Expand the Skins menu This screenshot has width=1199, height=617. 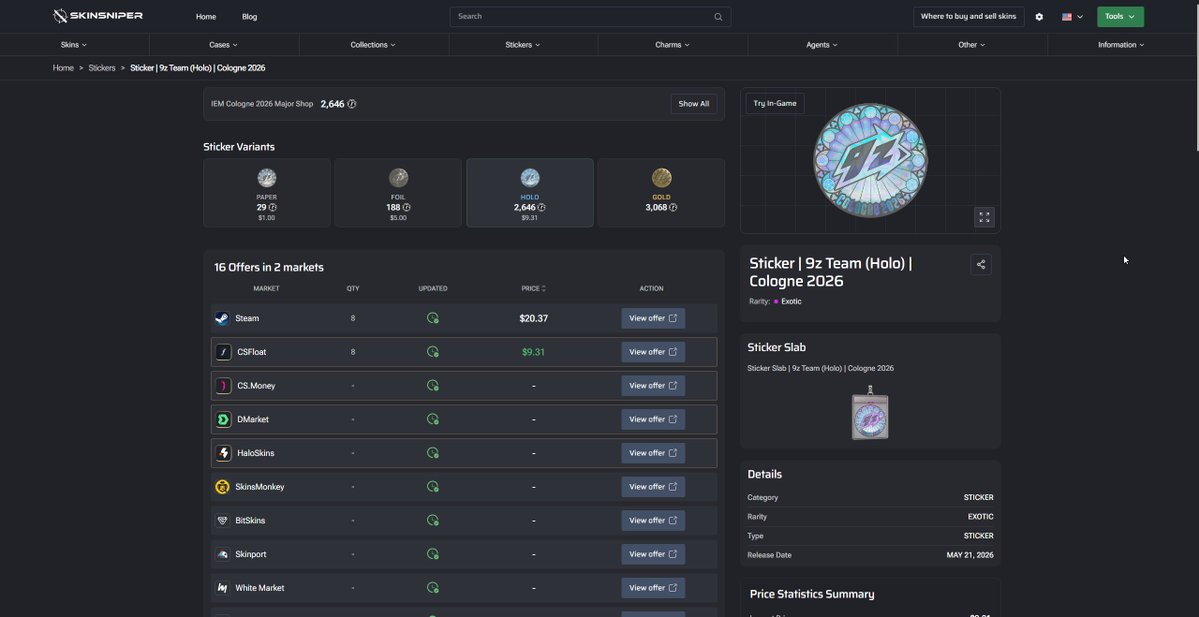click(74, 44)
